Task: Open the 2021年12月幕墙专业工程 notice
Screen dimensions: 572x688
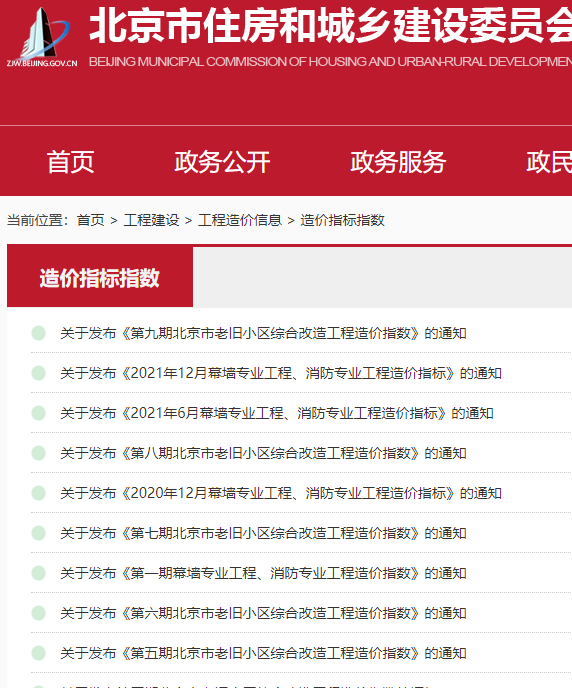Action: pos(281,373)
